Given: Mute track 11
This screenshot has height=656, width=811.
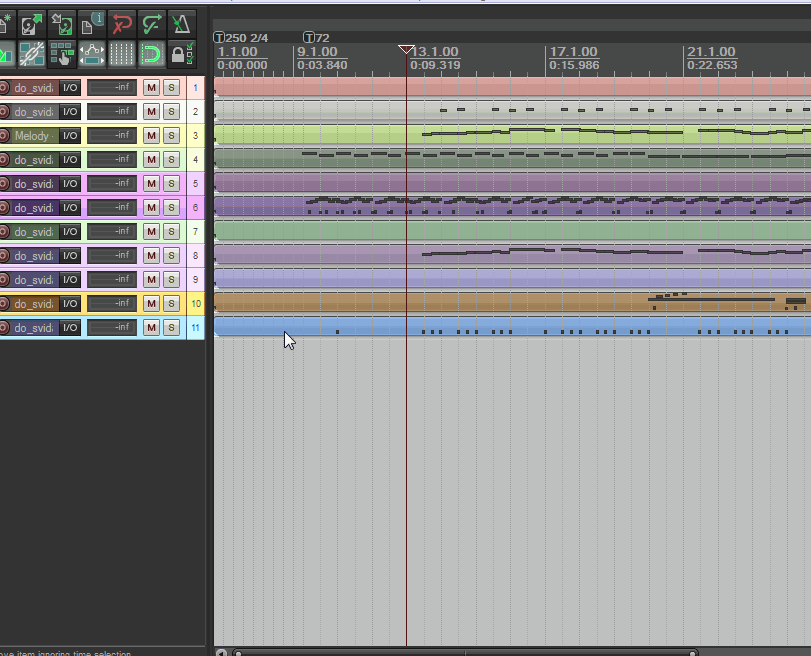Looking at the screenshot, I should [151, 327].
